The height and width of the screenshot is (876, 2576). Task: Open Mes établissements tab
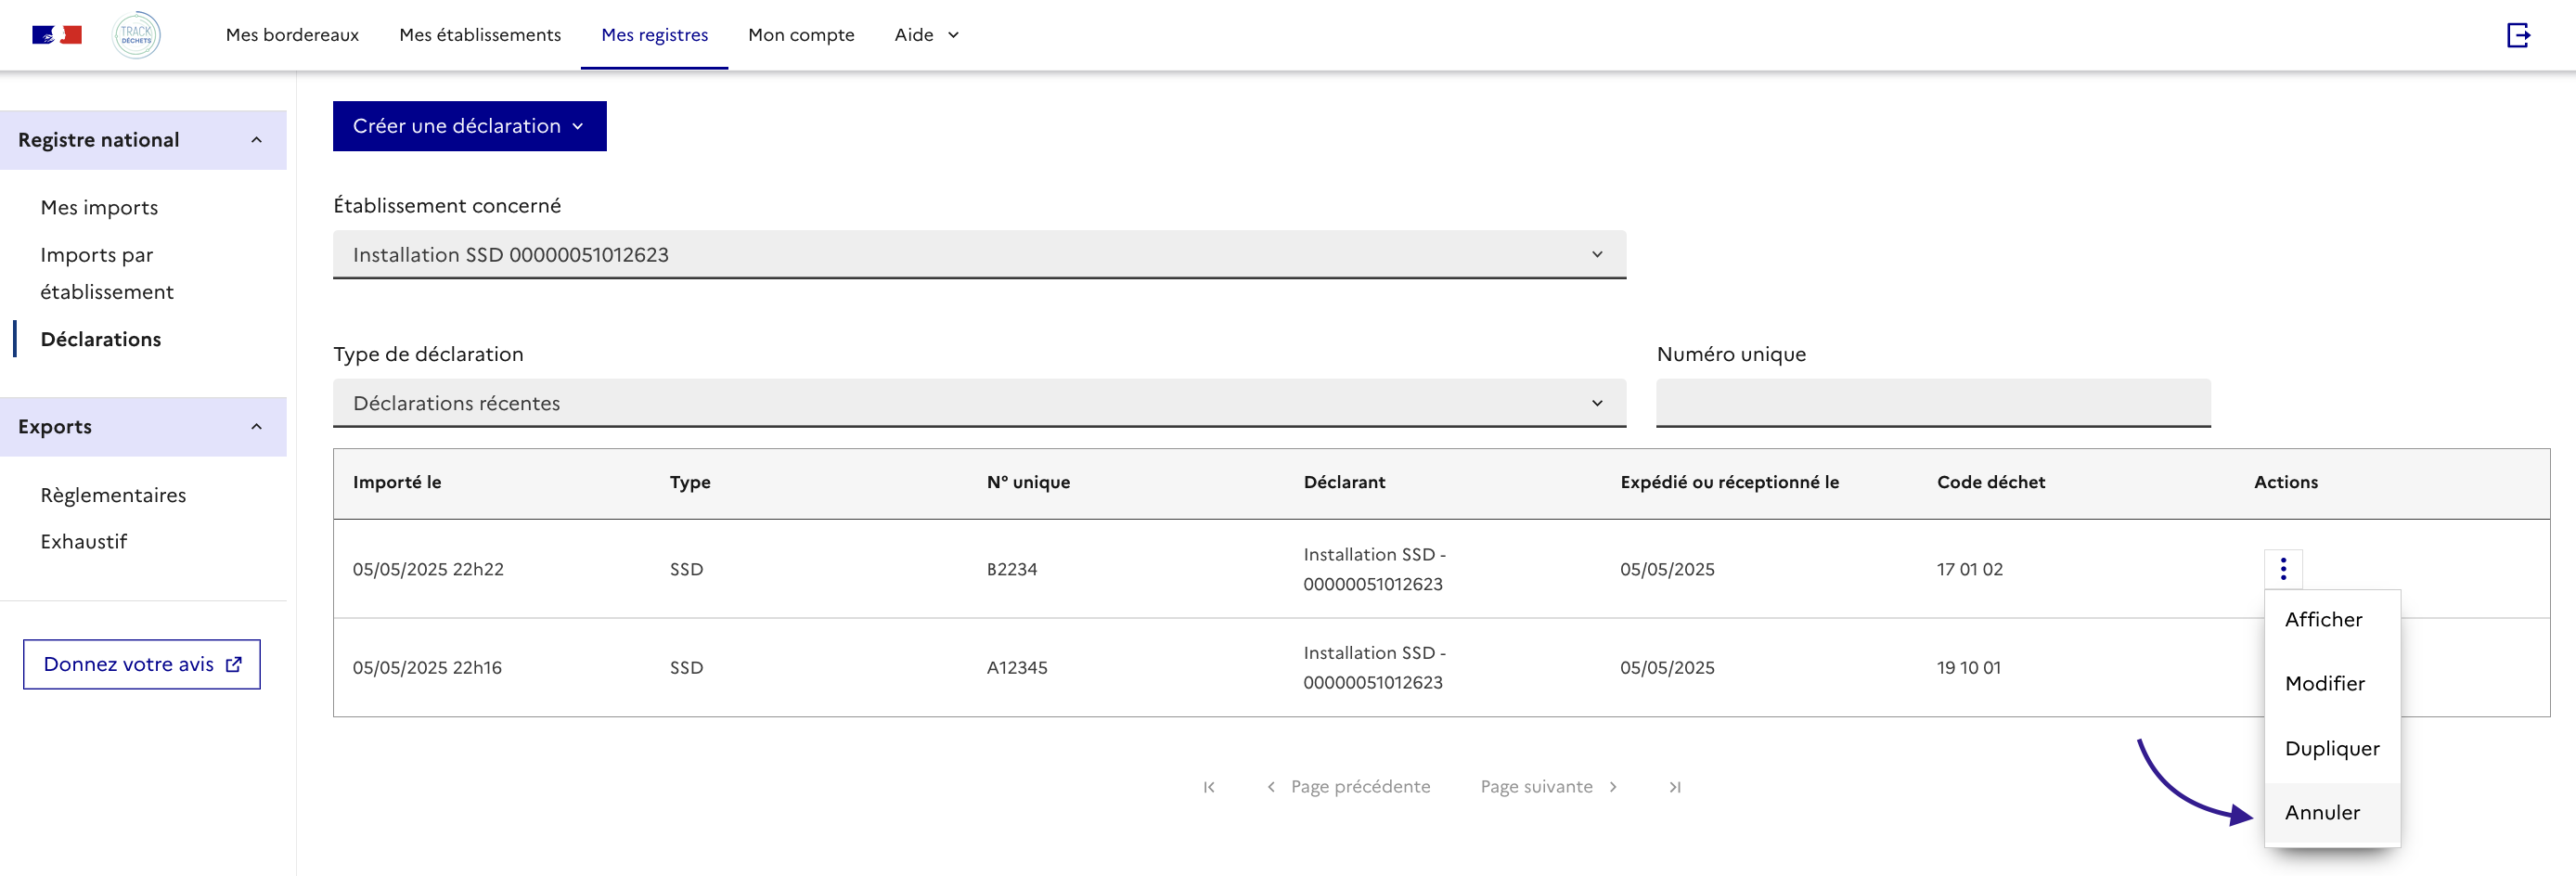[x=480, y=35]
